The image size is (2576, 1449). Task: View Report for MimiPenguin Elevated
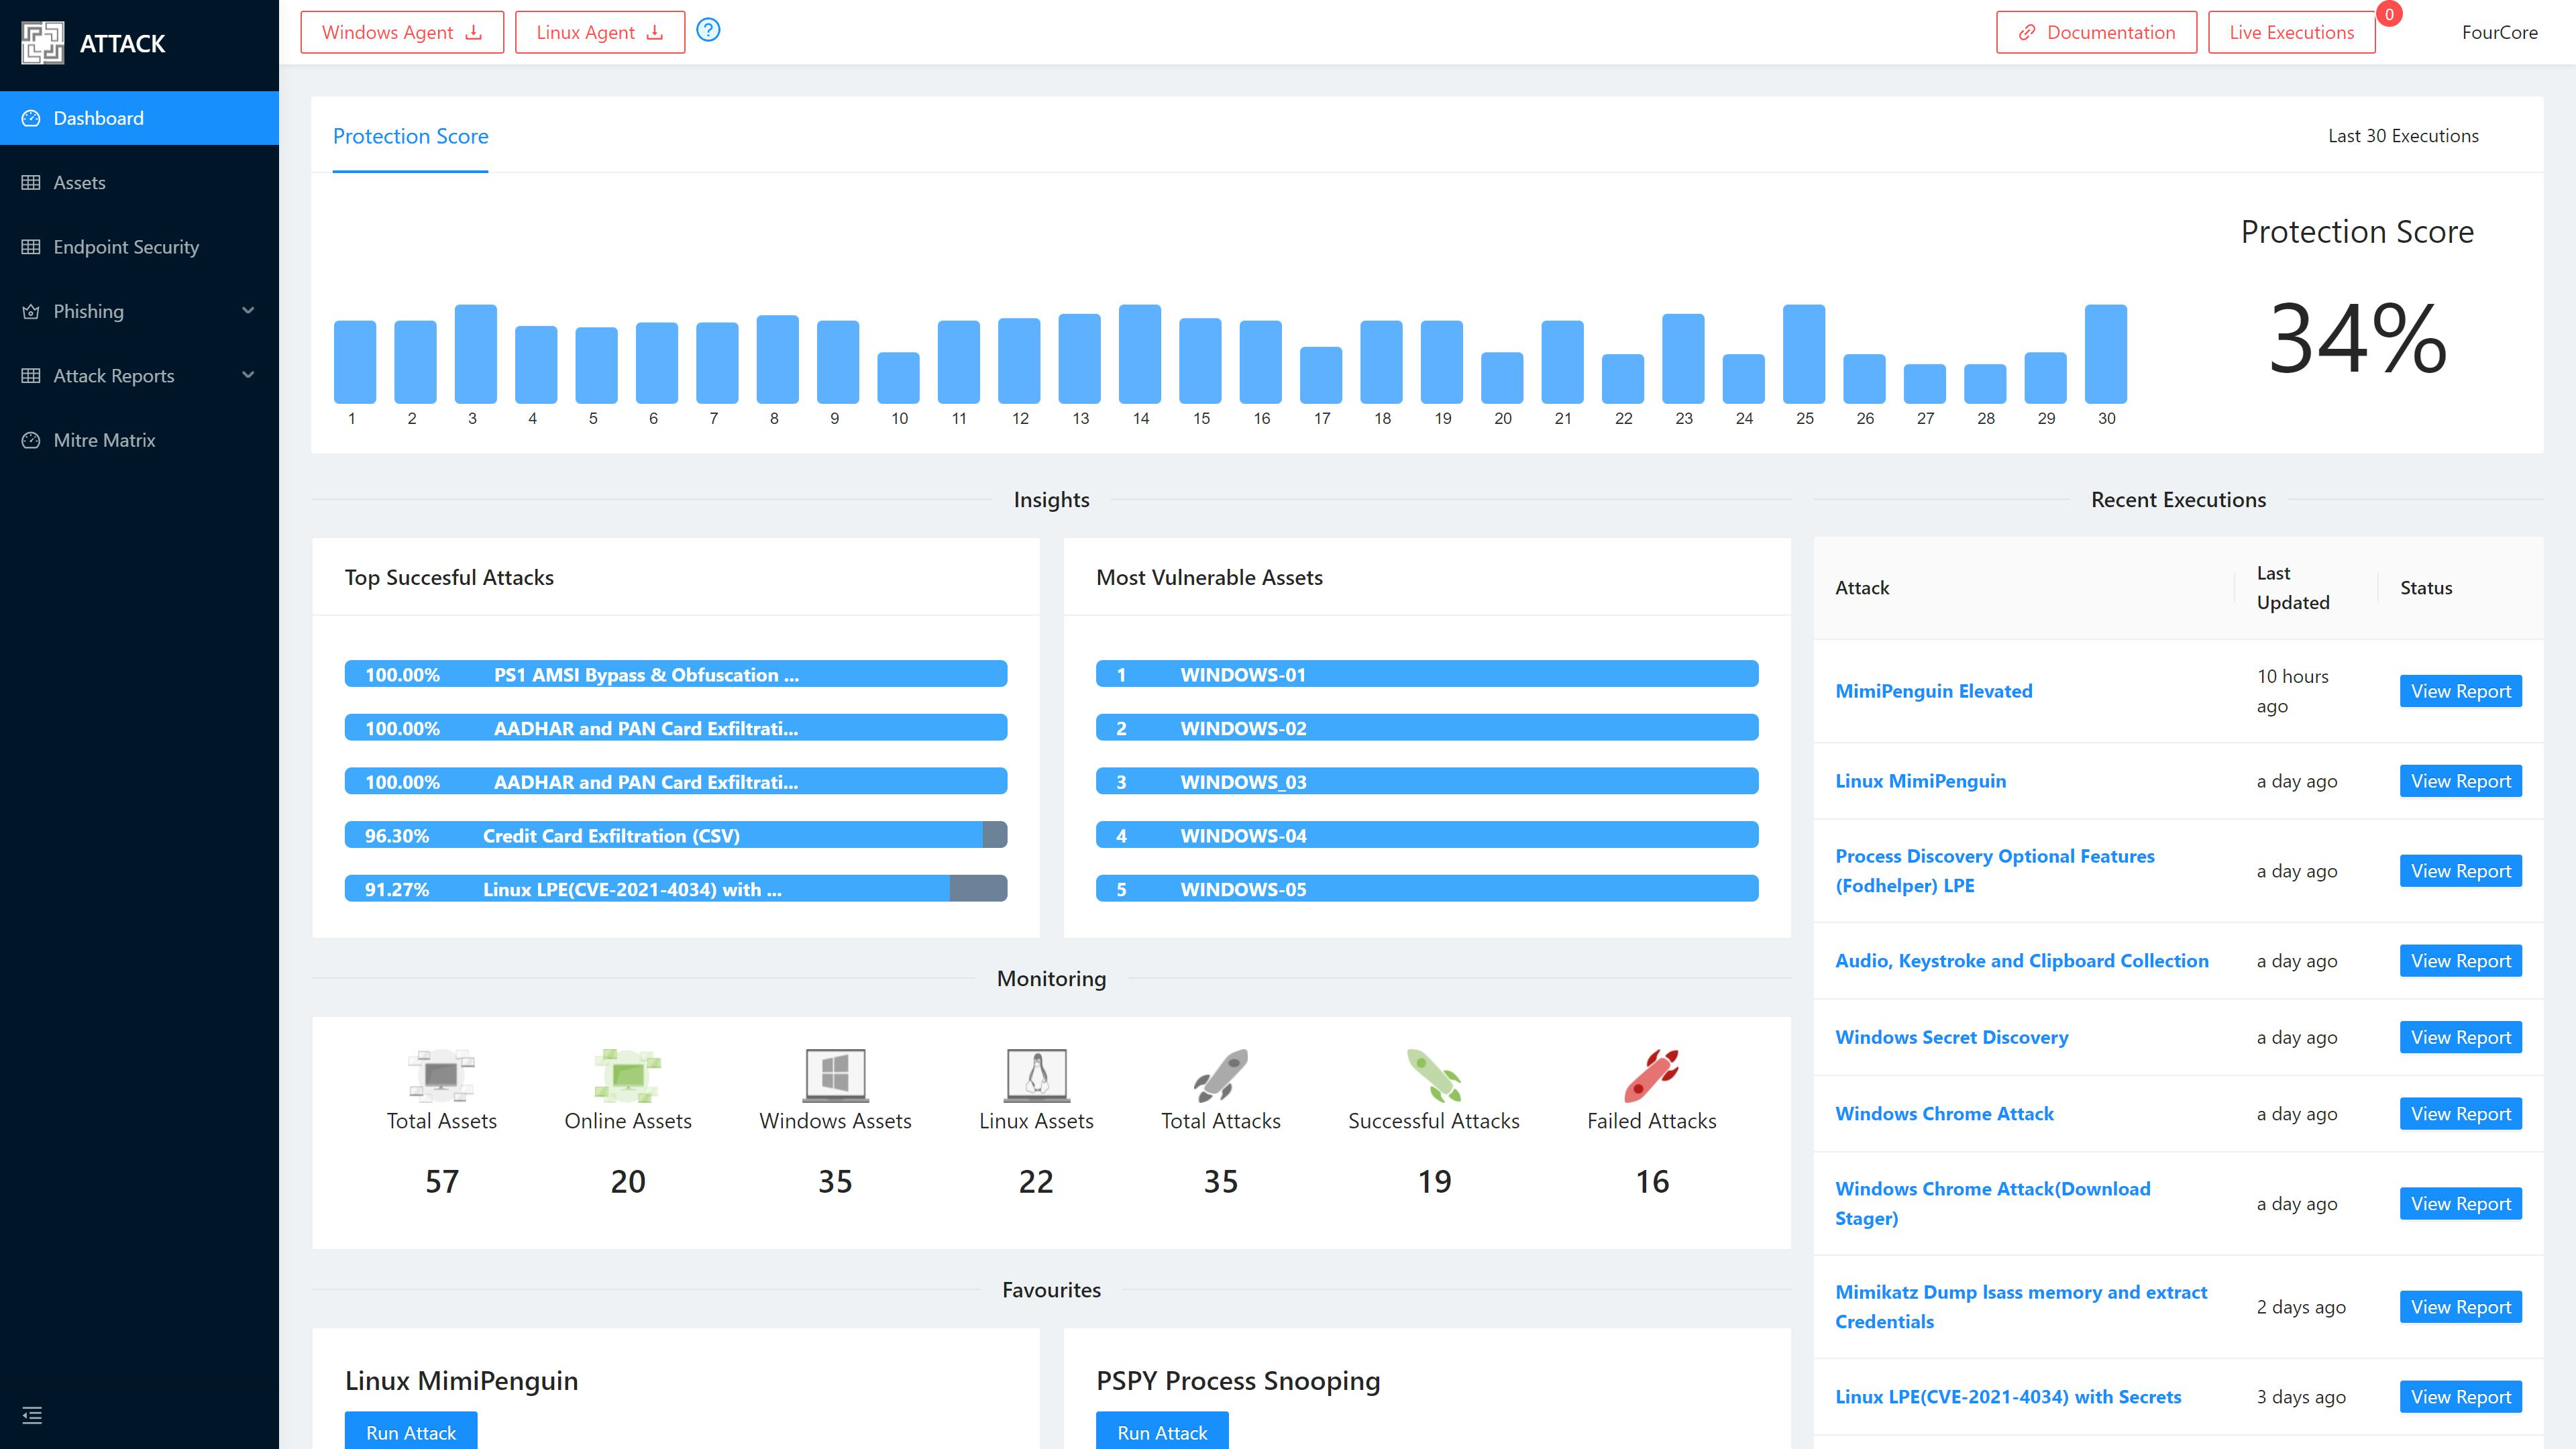[x=2461, y=691]
